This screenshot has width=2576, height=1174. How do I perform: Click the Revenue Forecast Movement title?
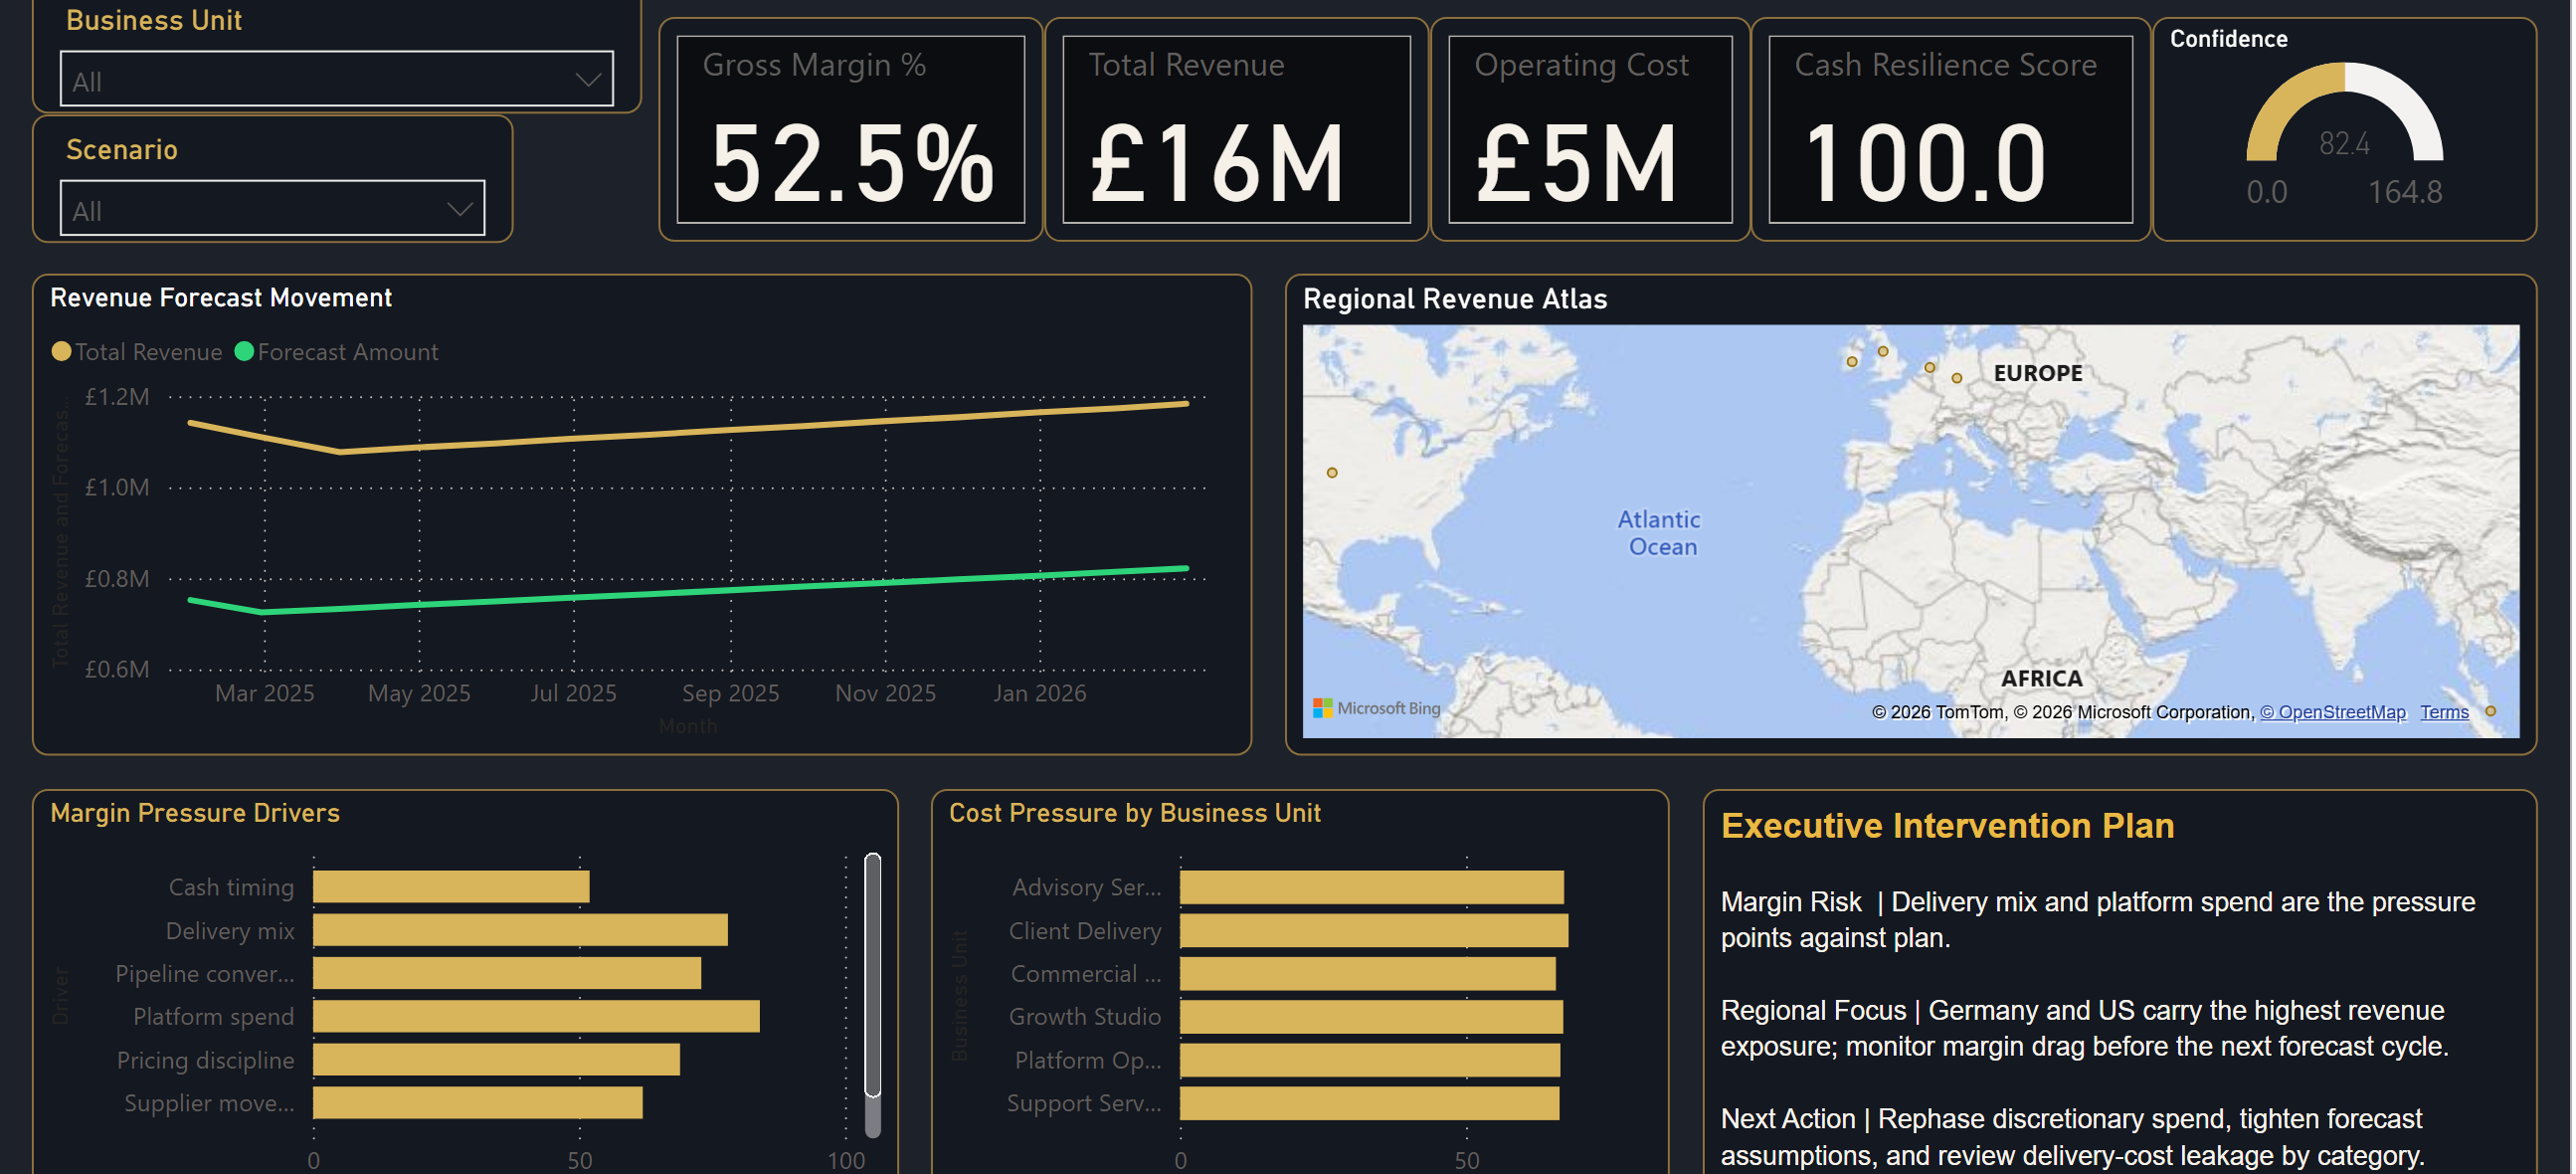[x=221, y=297]
